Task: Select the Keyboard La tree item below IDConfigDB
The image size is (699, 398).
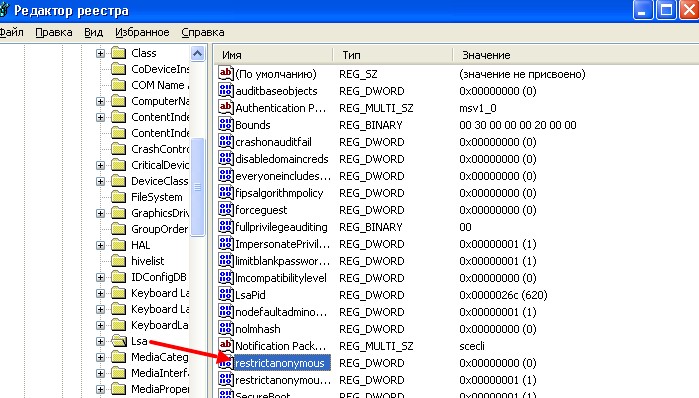Action: coord(160,293)
